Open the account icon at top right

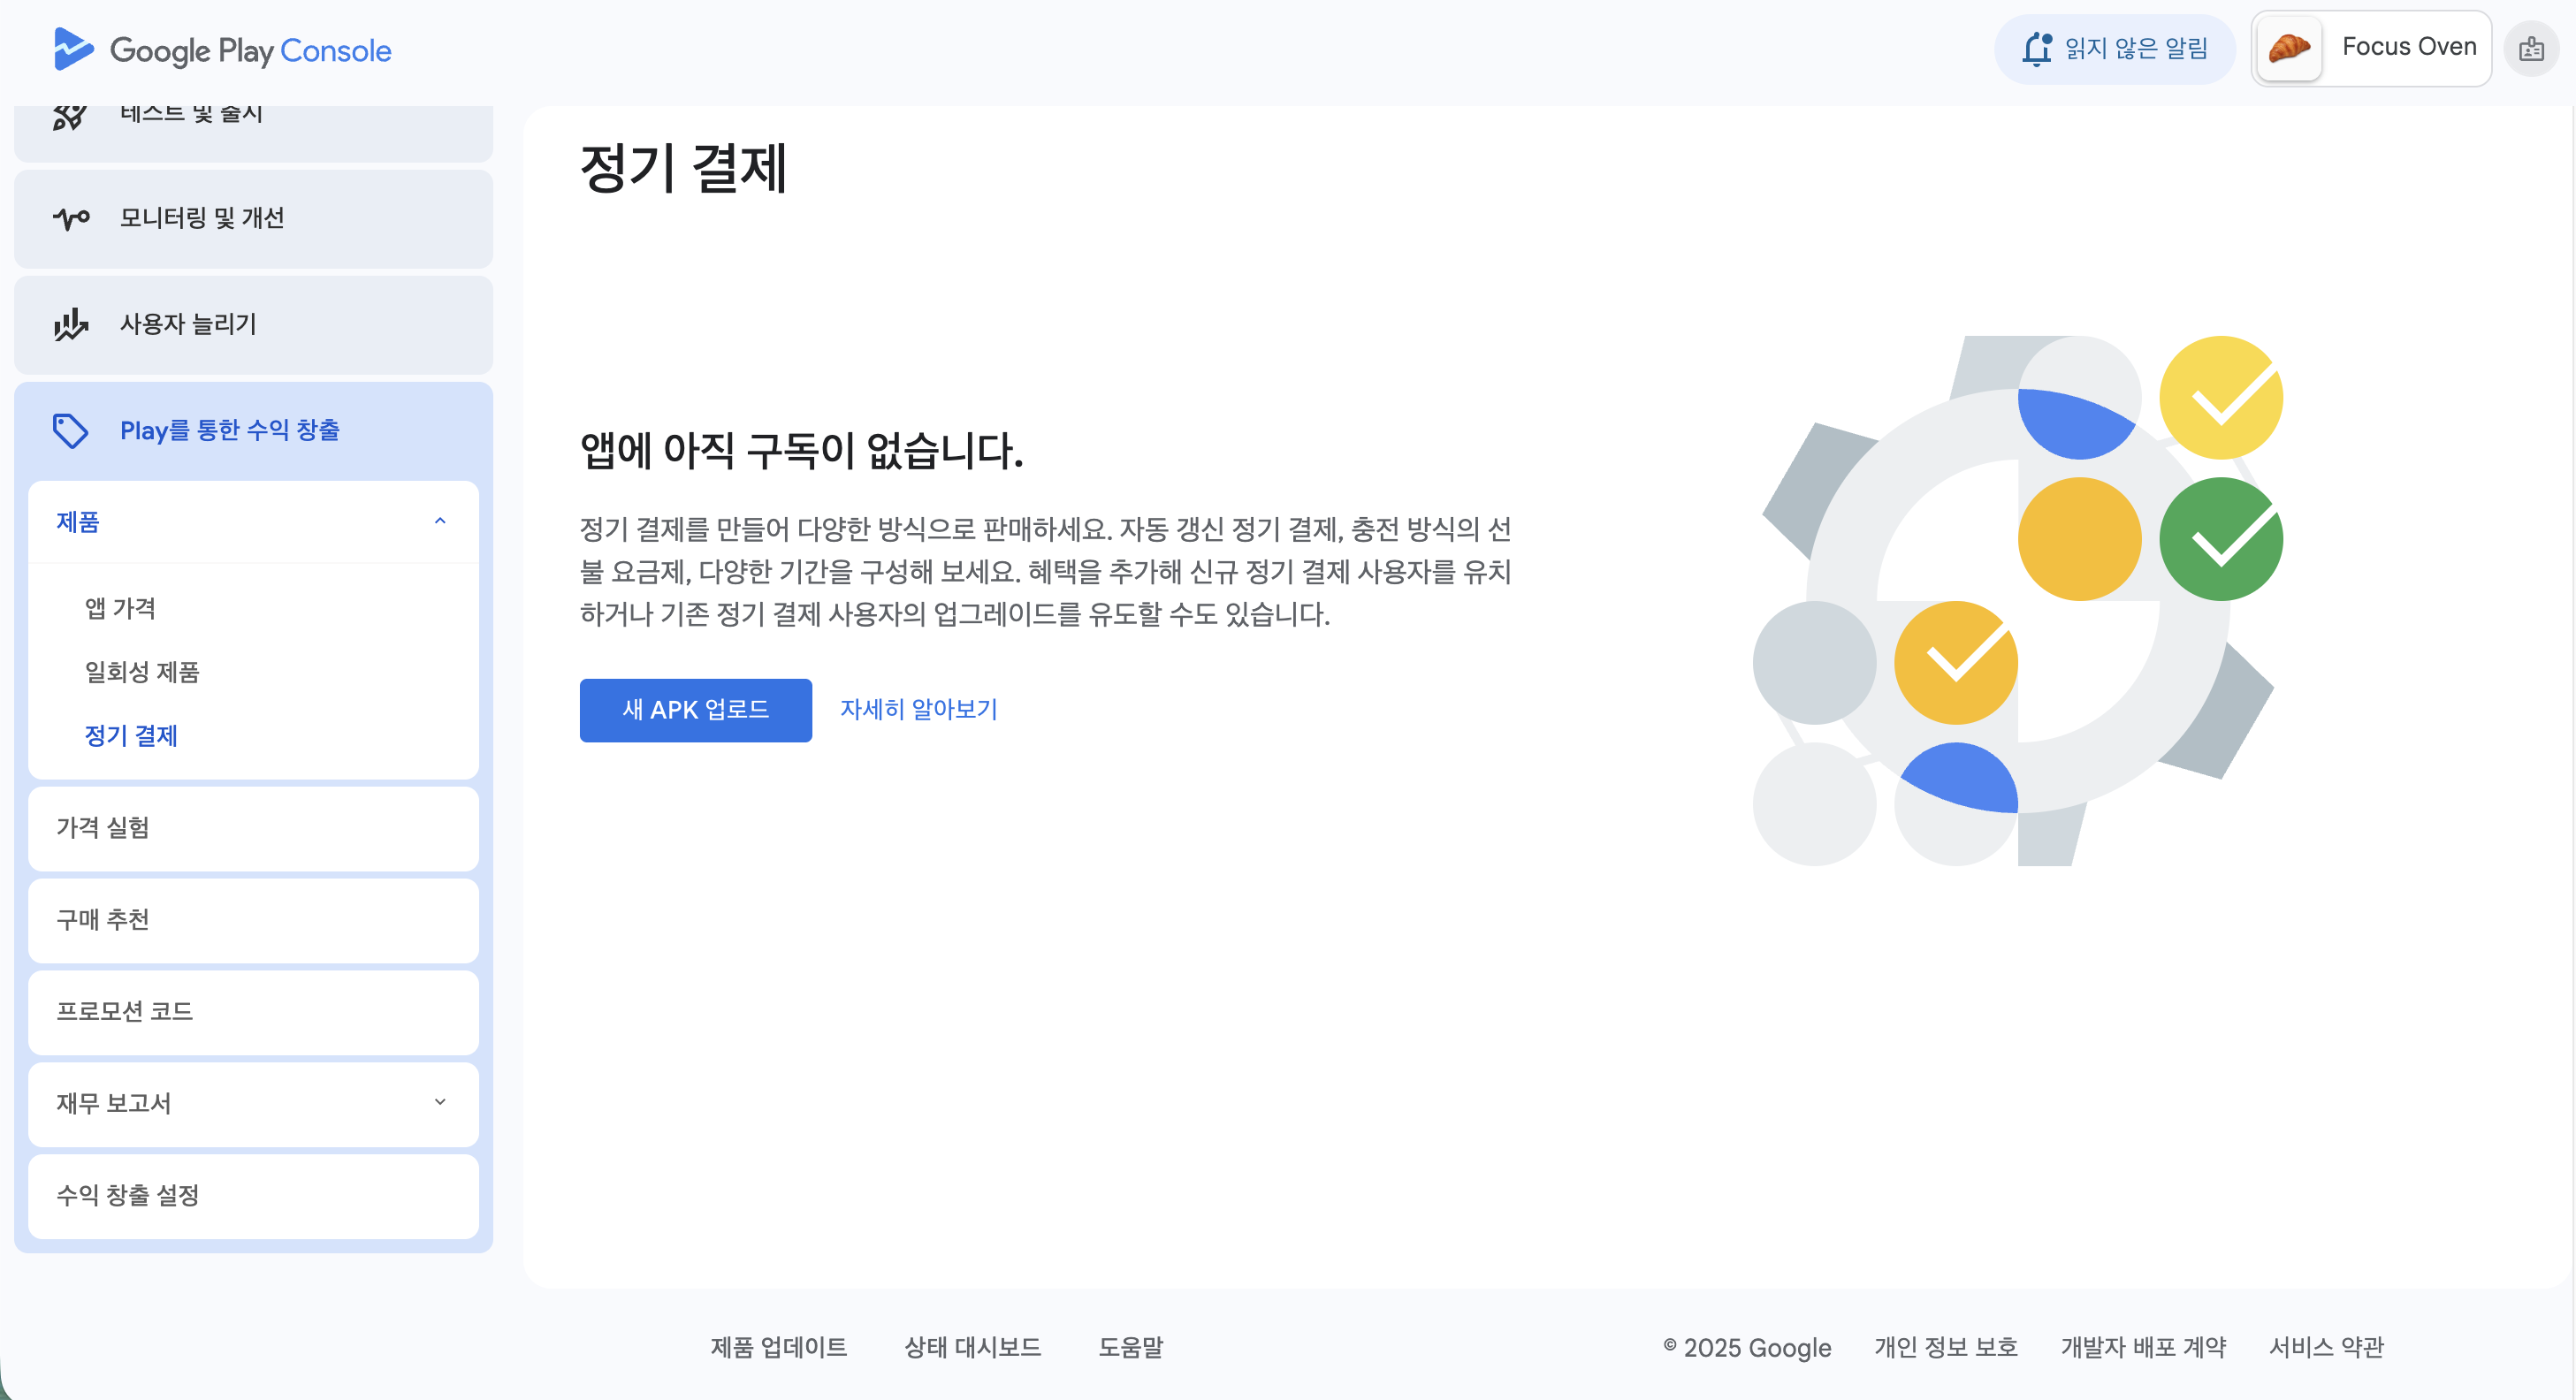pos(2531,49)
